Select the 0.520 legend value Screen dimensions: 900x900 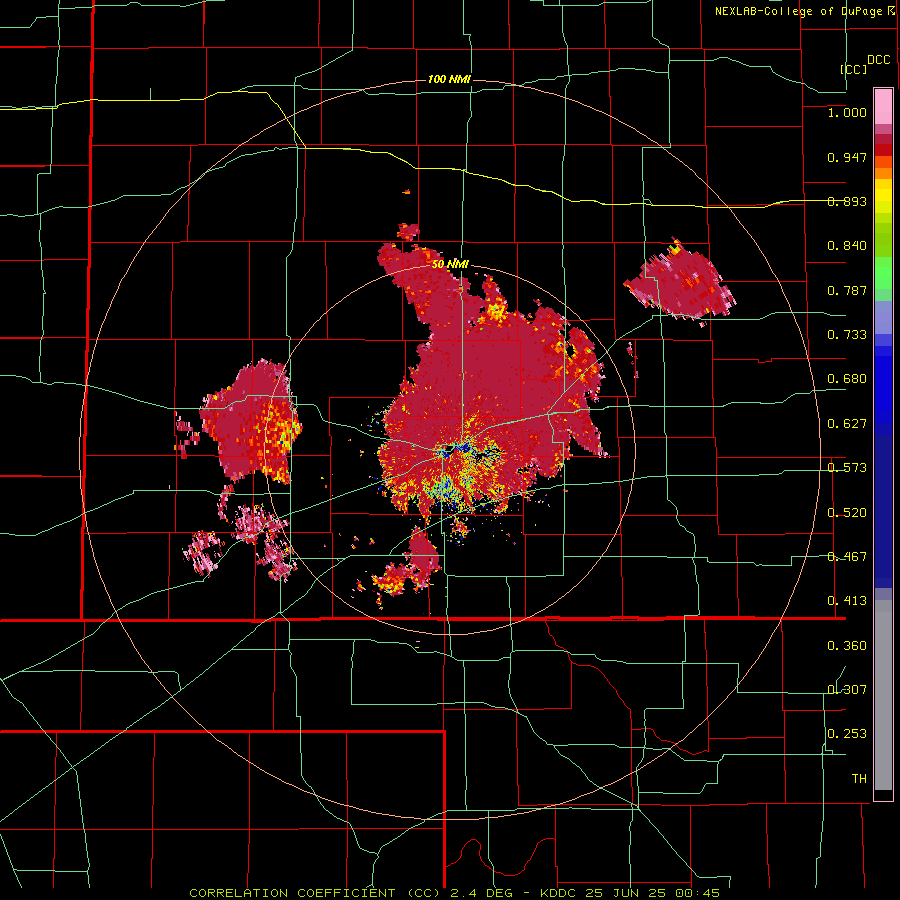point(847,513)
